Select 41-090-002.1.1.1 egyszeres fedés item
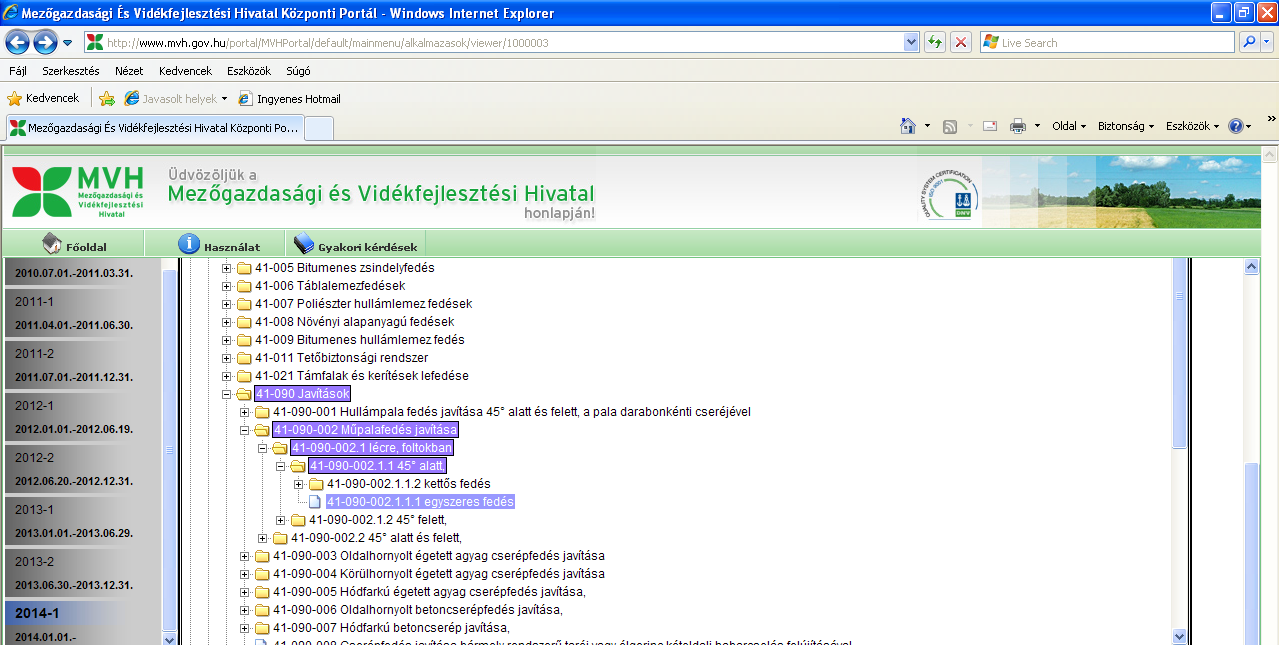The image size is (1279, 645). [420, 502]
